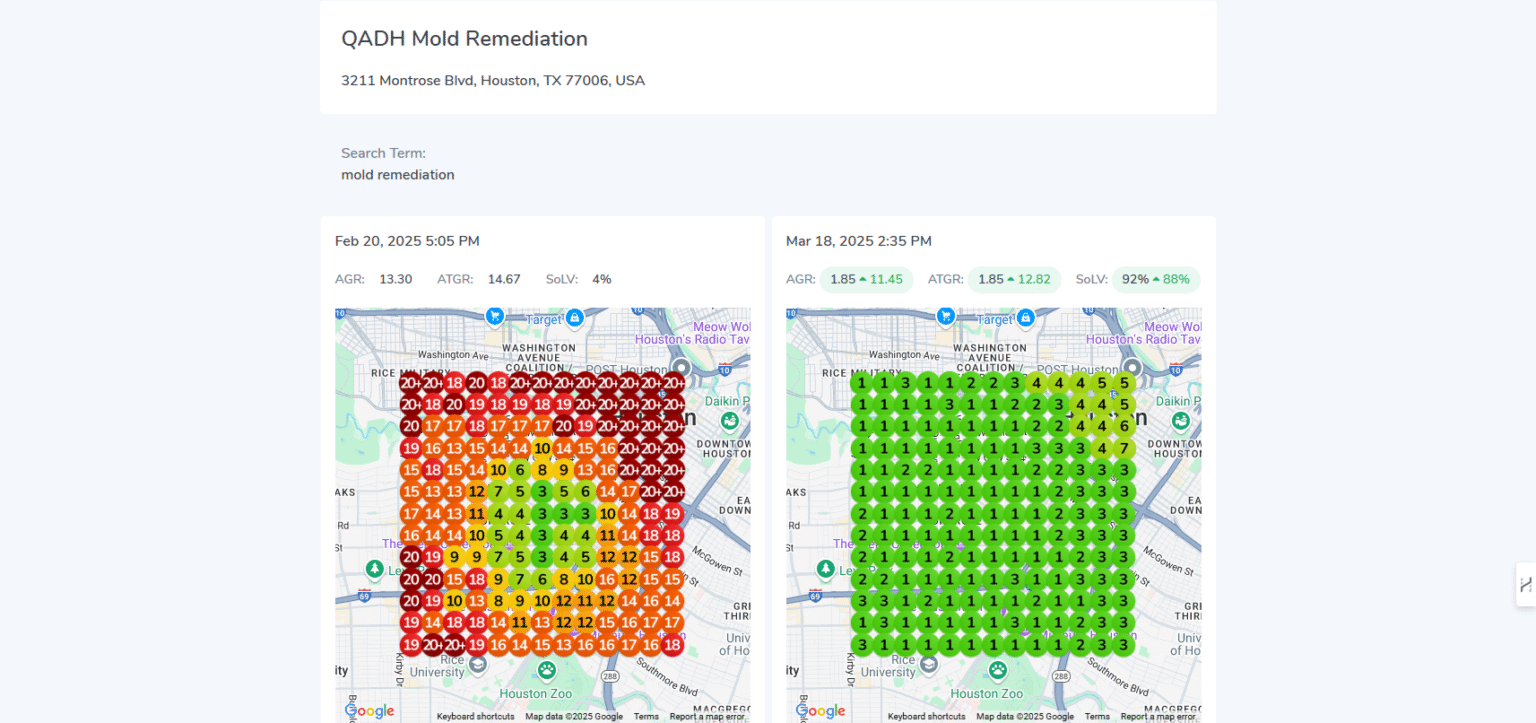The image size is (1536, 723).
Task: Click Rice University graduation cap icon on Mar 18 map
Action: click(929, 664)
